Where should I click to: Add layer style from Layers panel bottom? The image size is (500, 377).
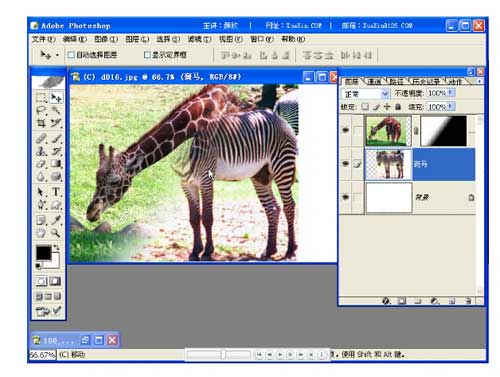pyautogui.click(x=386, y=301)
